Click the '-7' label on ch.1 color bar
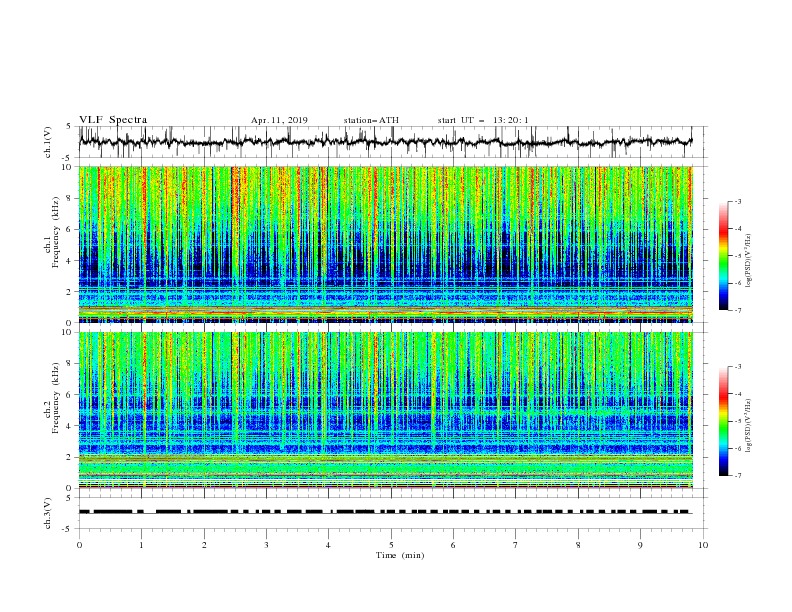The width and height of the screenshot is (792, 612). coord(737,311)
